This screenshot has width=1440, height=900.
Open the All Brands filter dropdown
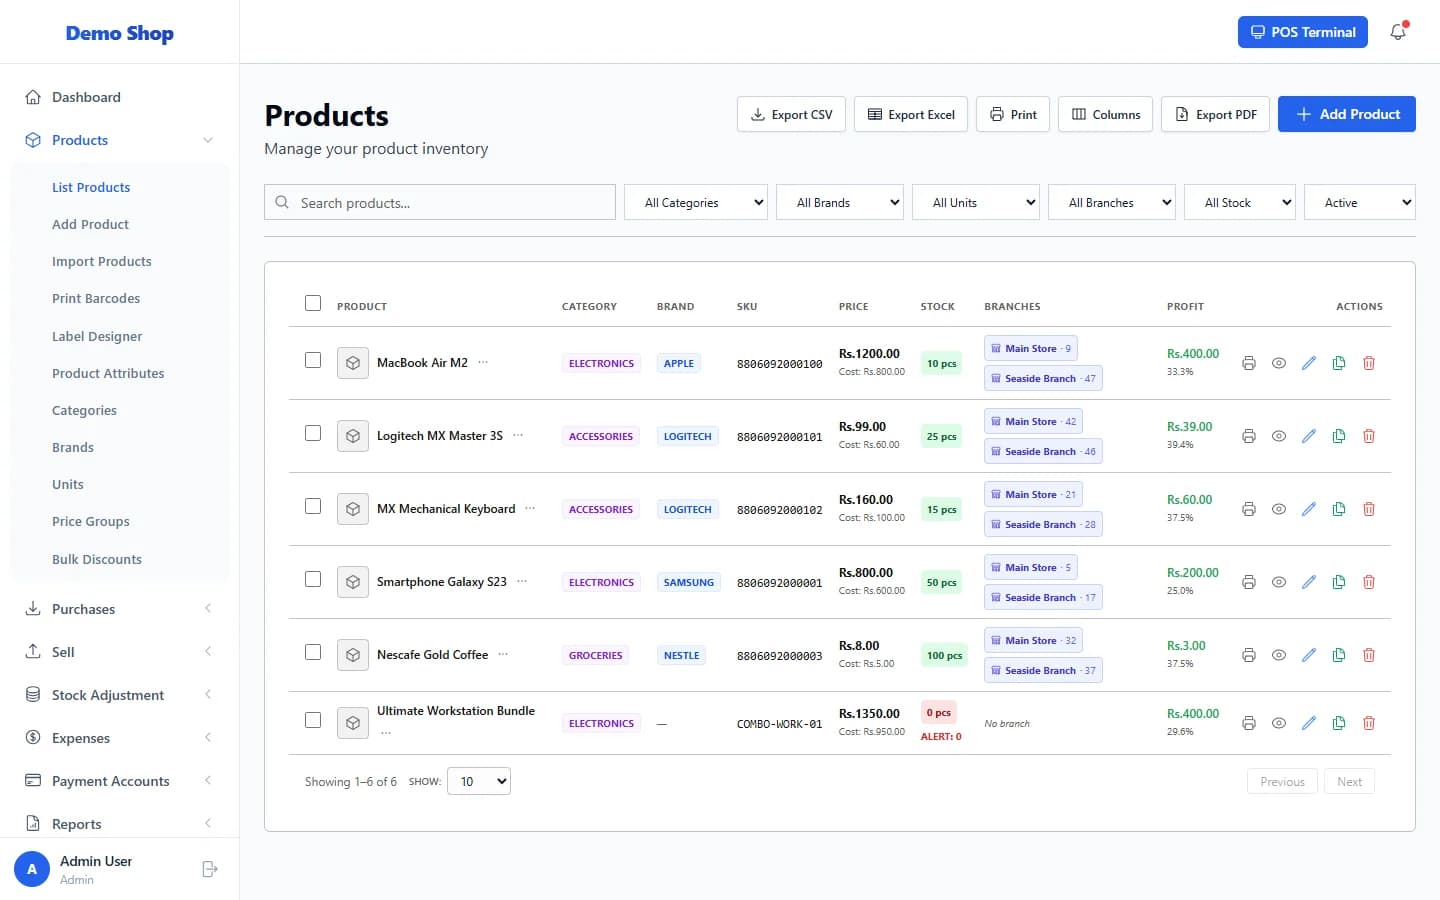point(840,202)
